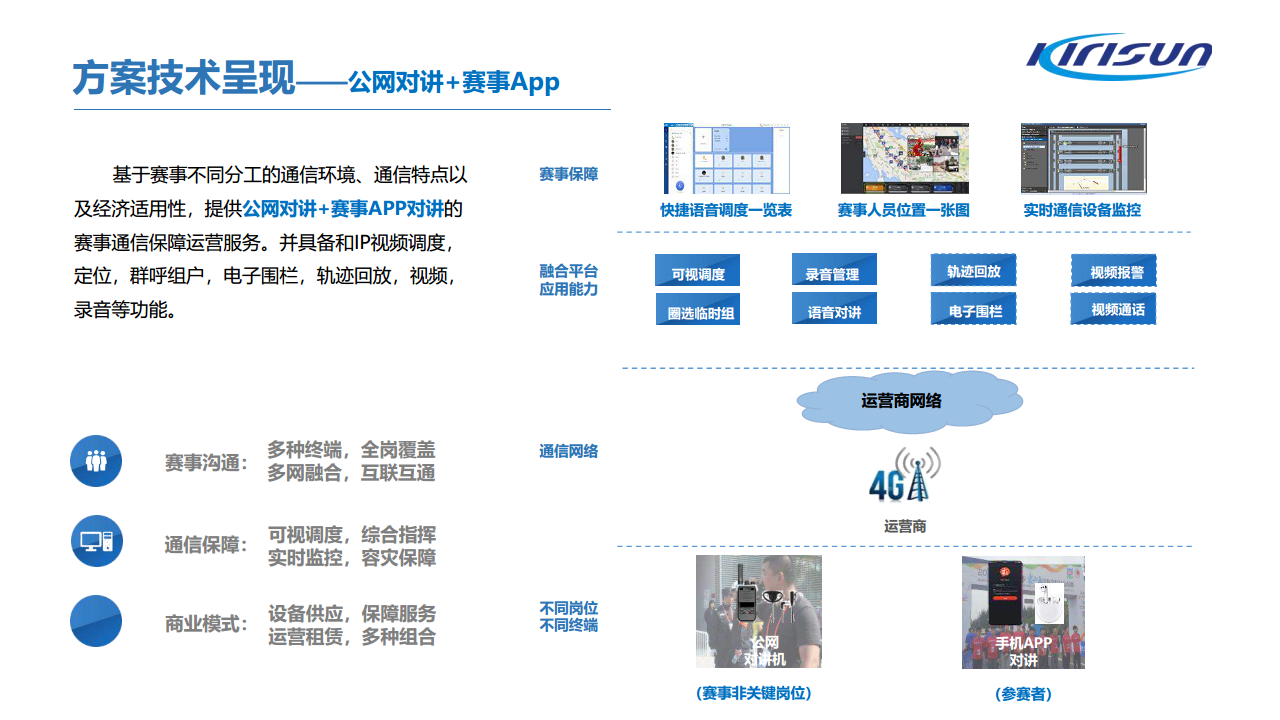Click the 多种终端,全岗覆盖 text line
Screen dimensions: 1280x720
[351, 450]
